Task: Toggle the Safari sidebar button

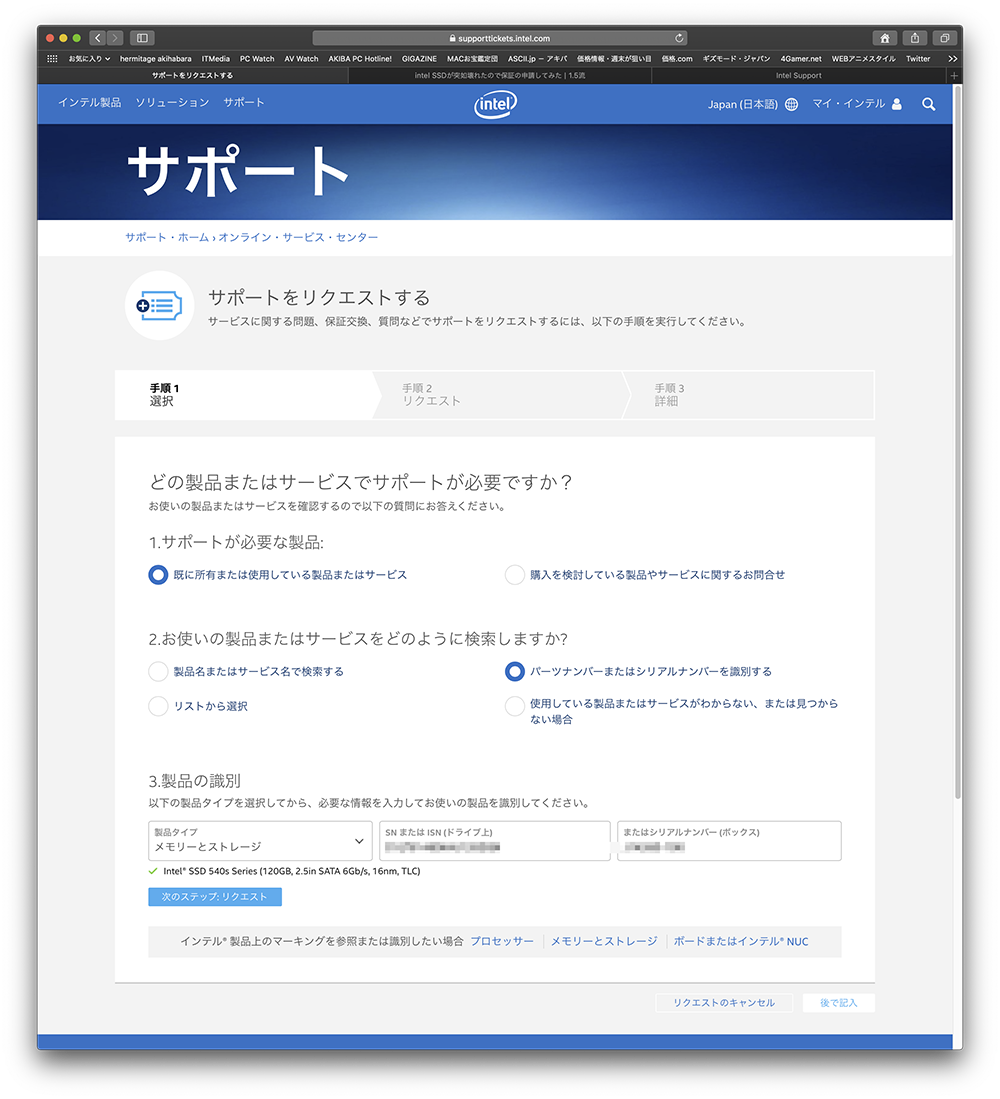Action: point(142,38)
